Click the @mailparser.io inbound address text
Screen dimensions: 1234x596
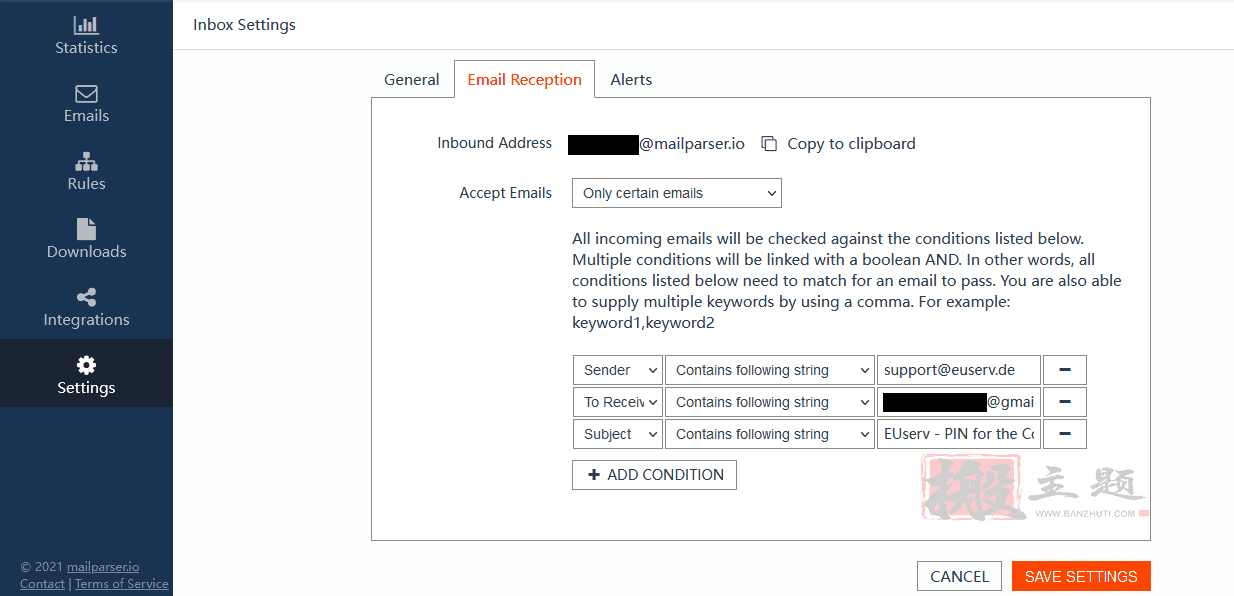tap(692, 144)
